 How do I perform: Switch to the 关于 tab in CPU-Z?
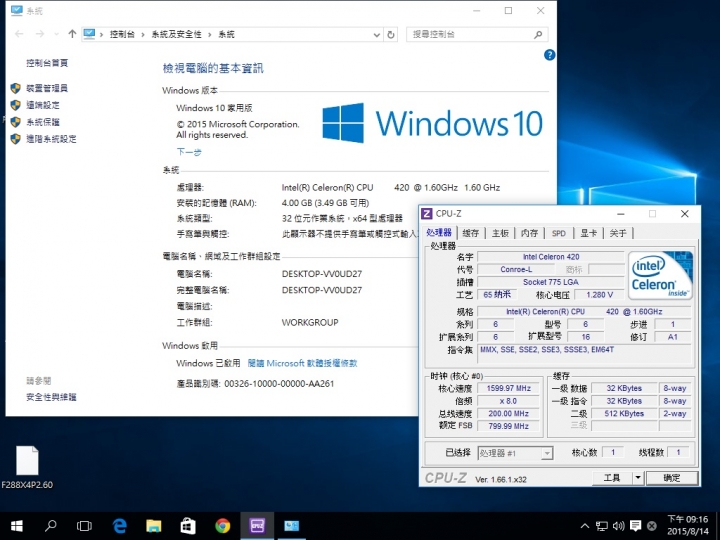pos(618,233)
